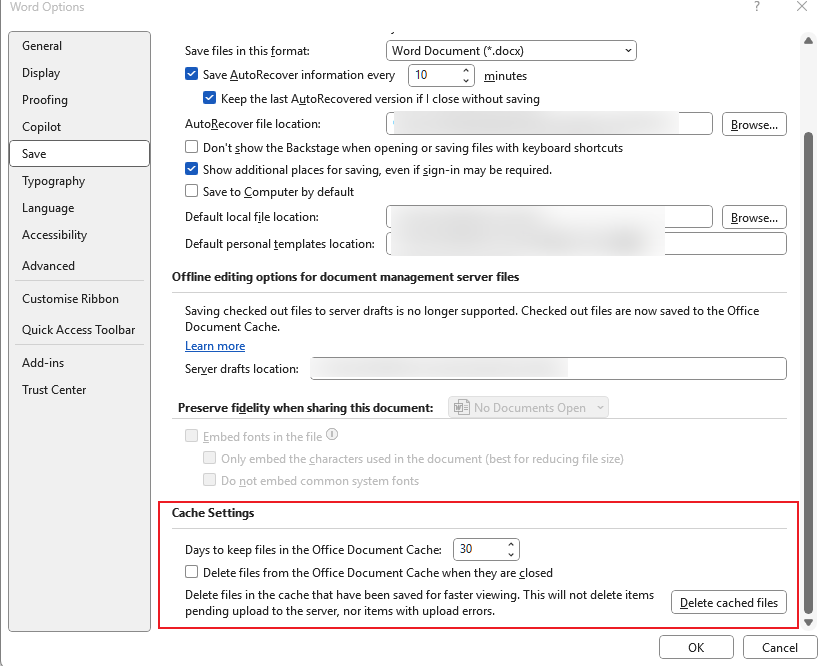Switch to the Proofing settings page
The image size is (823, 666).
[x=44, y=99]
